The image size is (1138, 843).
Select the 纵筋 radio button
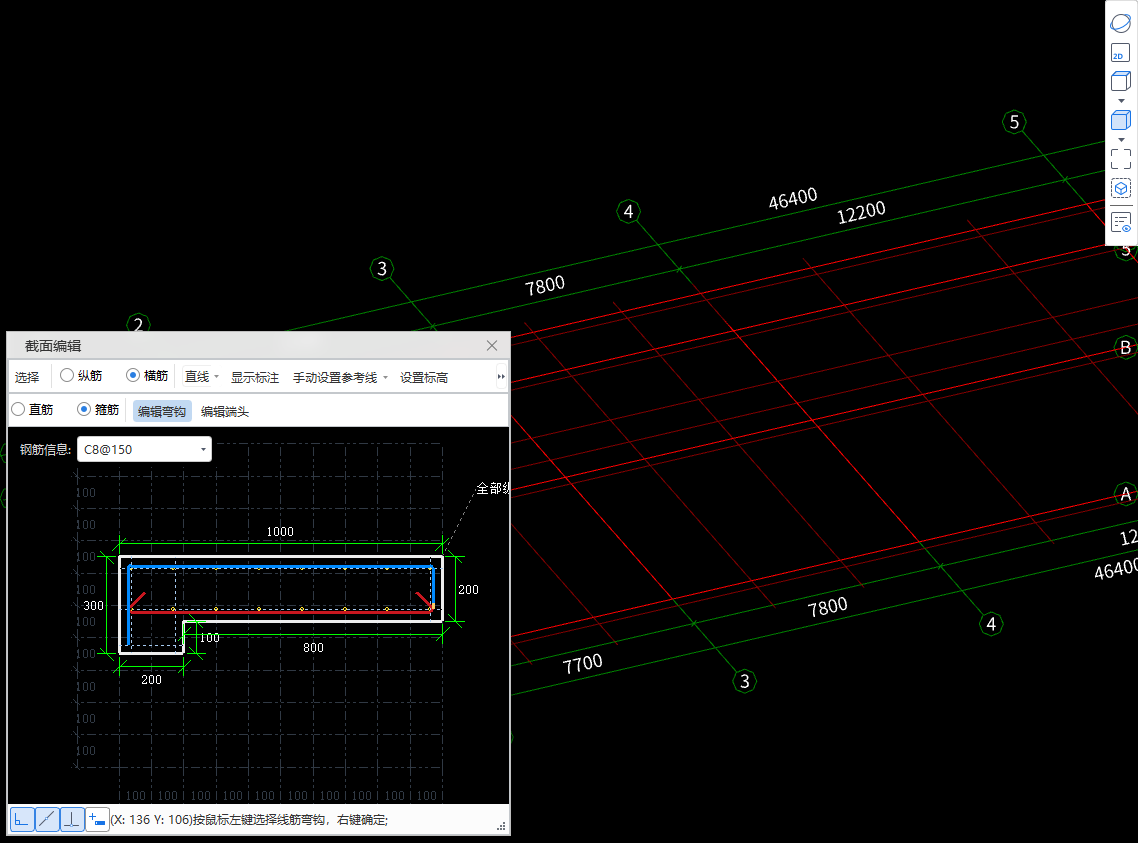(67, 375)
